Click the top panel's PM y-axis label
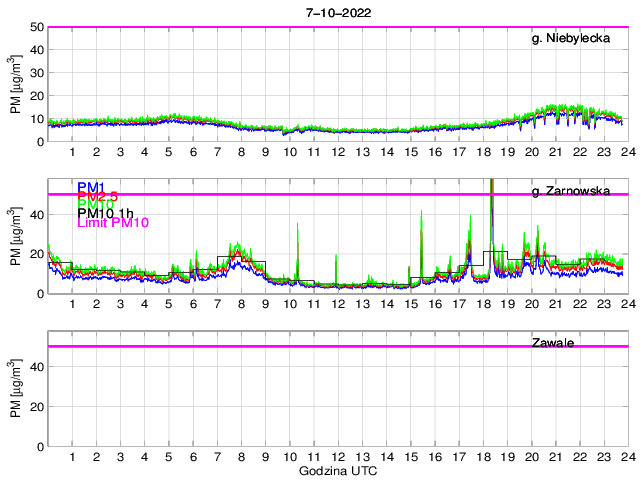 17,85
